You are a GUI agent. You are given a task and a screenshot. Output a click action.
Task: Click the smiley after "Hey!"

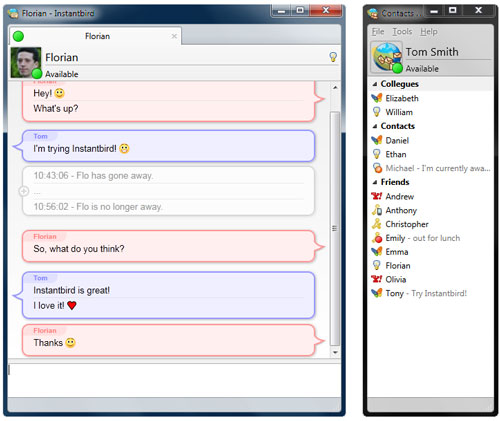coord(59,93)
